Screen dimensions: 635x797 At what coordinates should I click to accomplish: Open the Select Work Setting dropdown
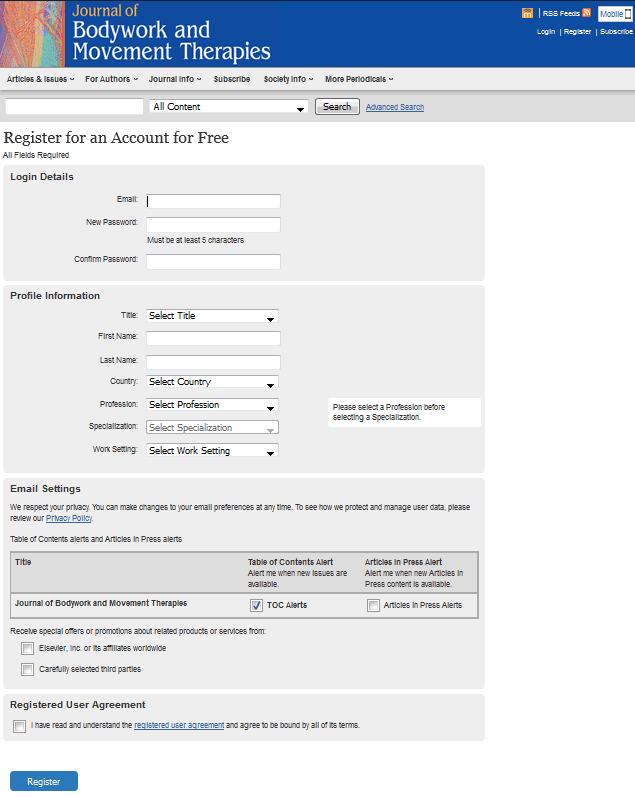213,450
